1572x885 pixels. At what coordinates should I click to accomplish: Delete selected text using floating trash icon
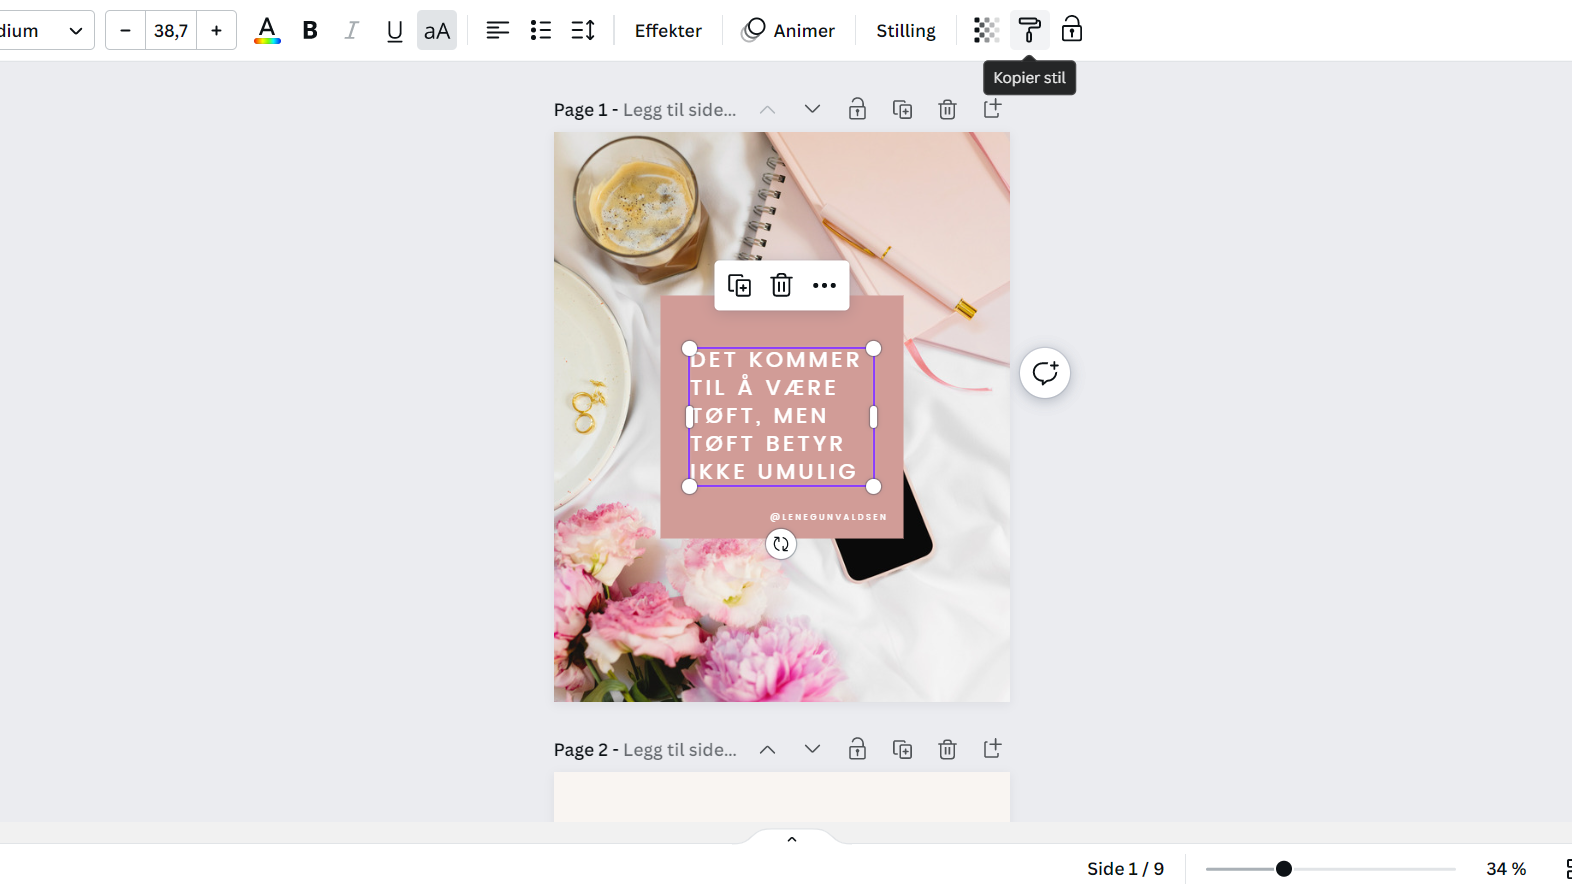[x=781, y=286]
